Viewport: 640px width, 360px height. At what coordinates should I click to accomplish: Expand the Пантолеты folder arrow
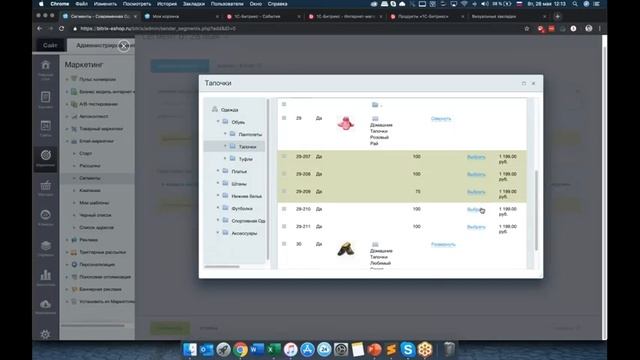coord(225,134)
